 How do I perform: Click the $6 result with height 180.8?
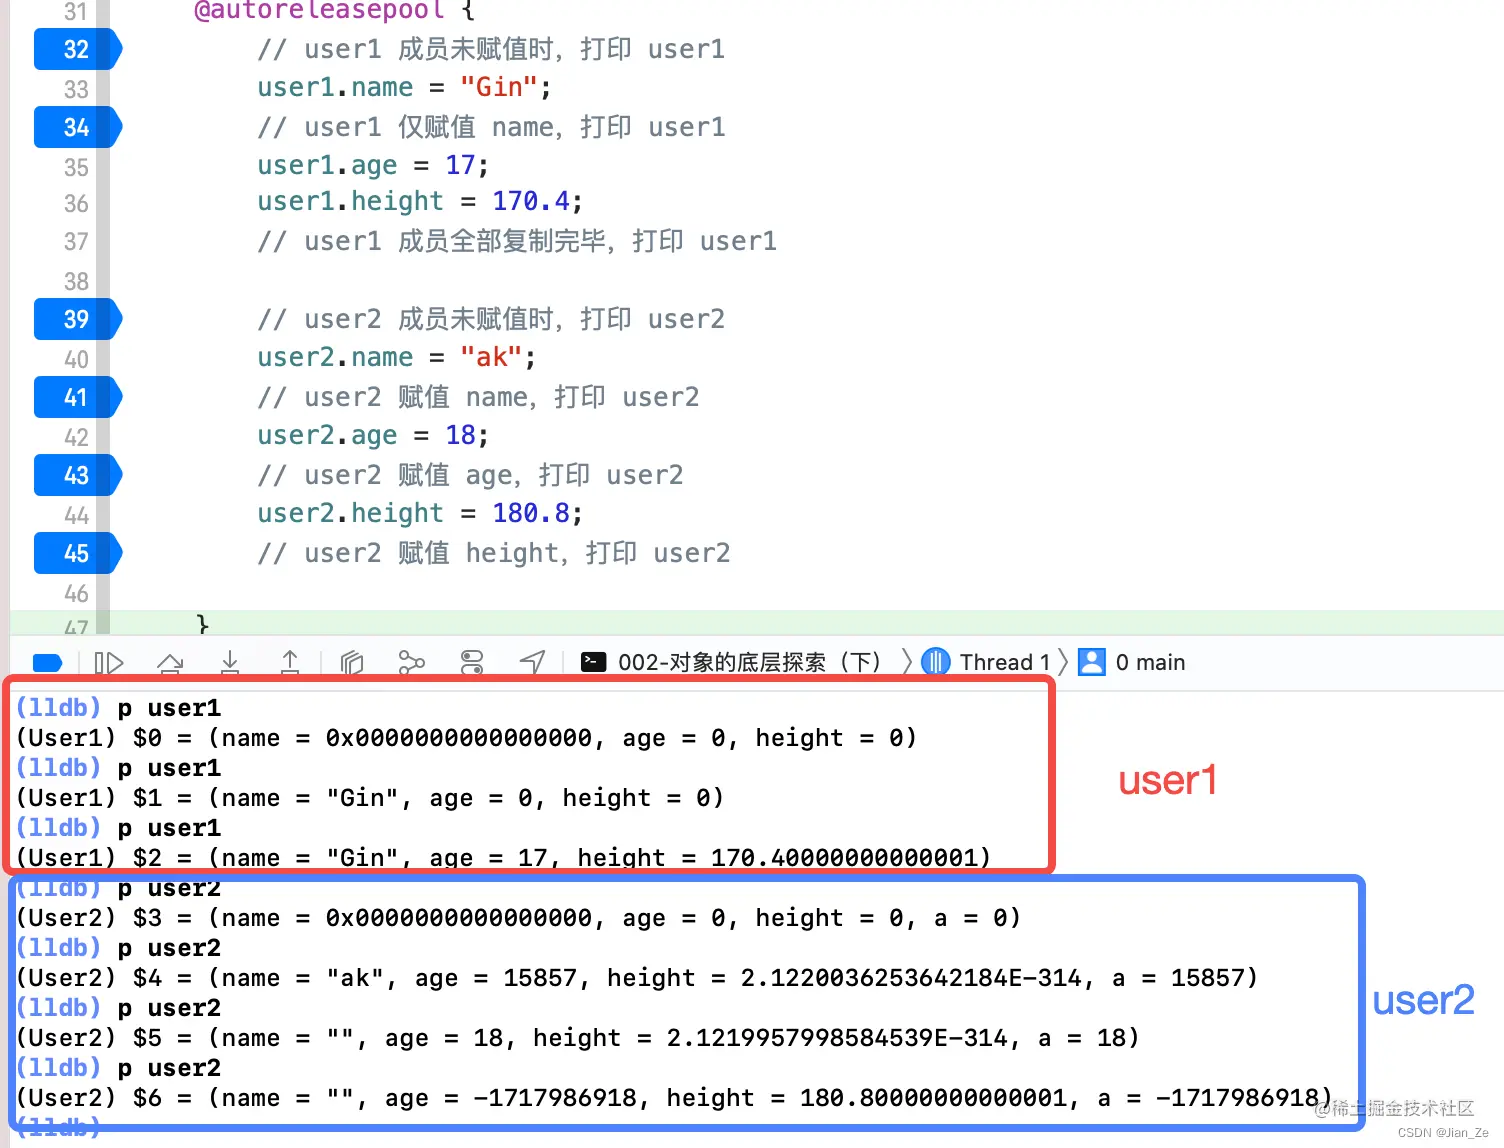pyautogui.click(x=674, y=1098)
